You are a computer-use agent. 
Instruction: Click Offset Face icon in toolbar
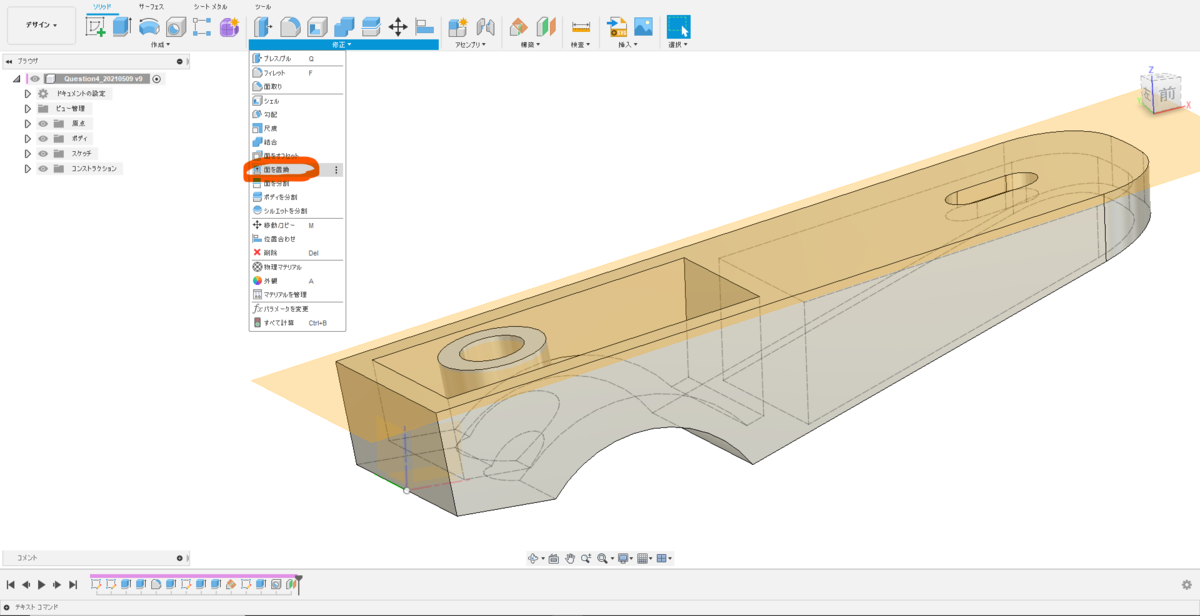[371, 27]
